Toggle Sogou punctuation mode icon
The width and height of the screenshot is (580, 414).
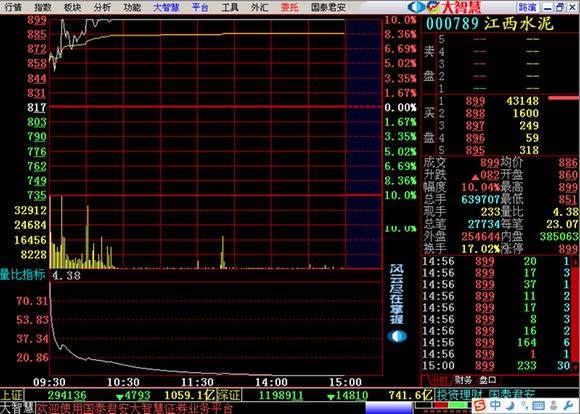(x=525, y=405)
